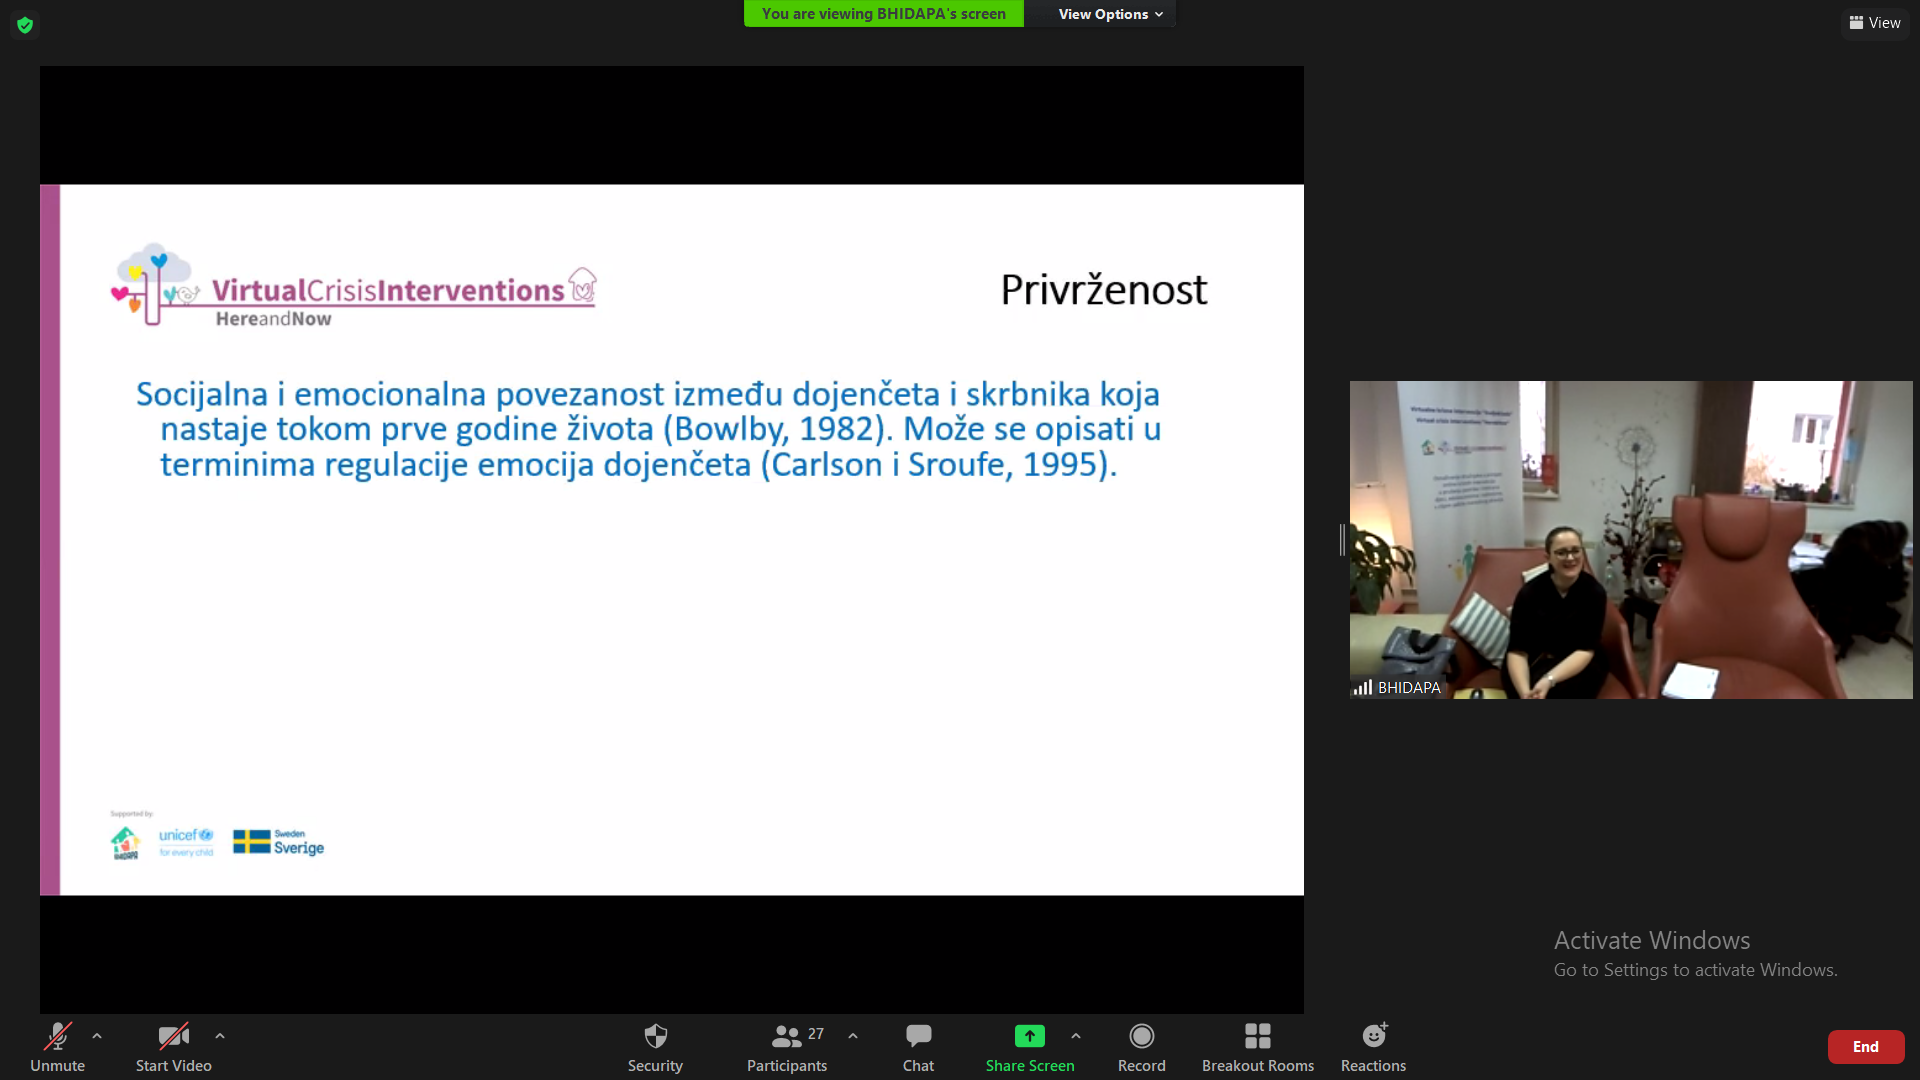Image resolution: width=1920 pixels, height=1080 pixels.
Task: Start recording with Record icon
Action: click(x=1141, y=1046)
